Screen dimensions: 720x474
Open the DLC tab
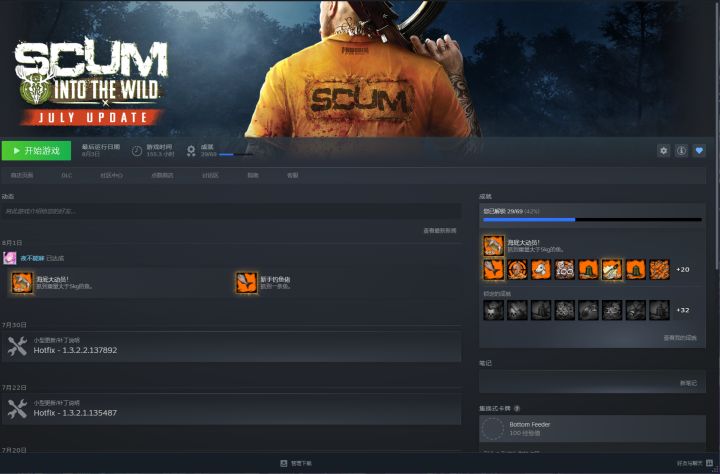[x=67, y=175]
